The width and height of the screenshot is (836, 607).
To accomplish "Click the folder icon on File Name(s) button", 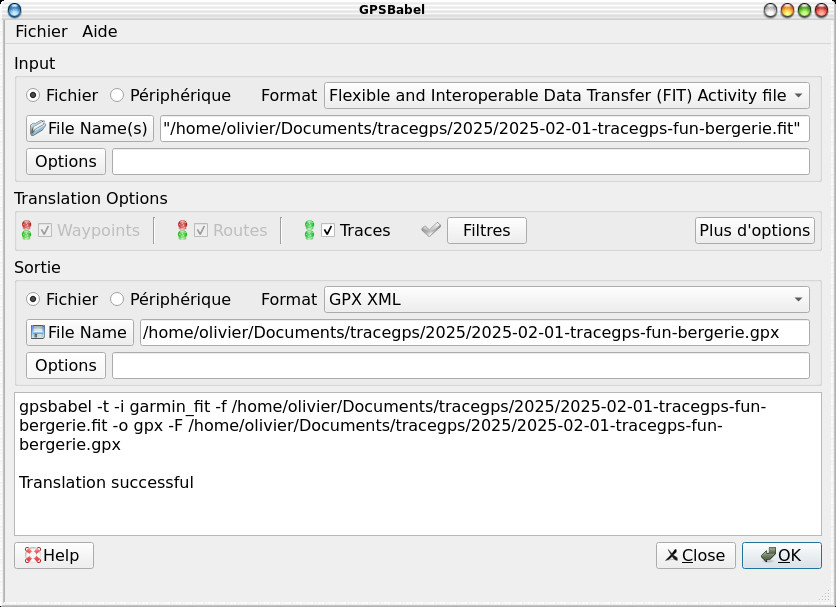I will [x=38, y=128].
